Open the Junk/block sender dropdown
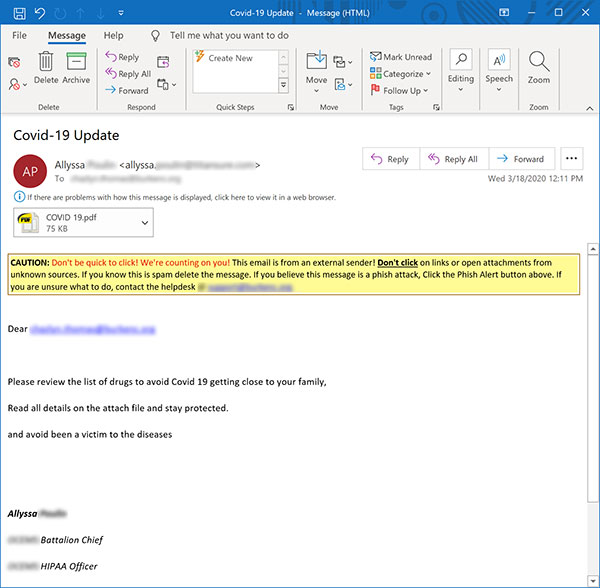Viewport: 600px width, 588px height. pyautogui.click(x=18, y=84)
